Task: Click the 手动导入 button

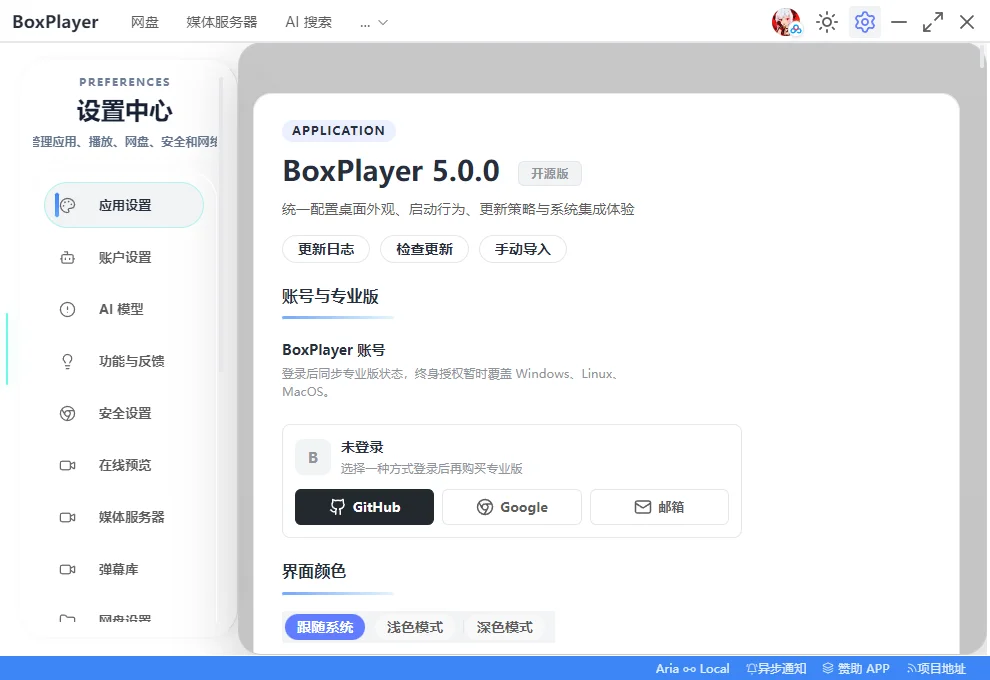Action: (x=523, y=249)
